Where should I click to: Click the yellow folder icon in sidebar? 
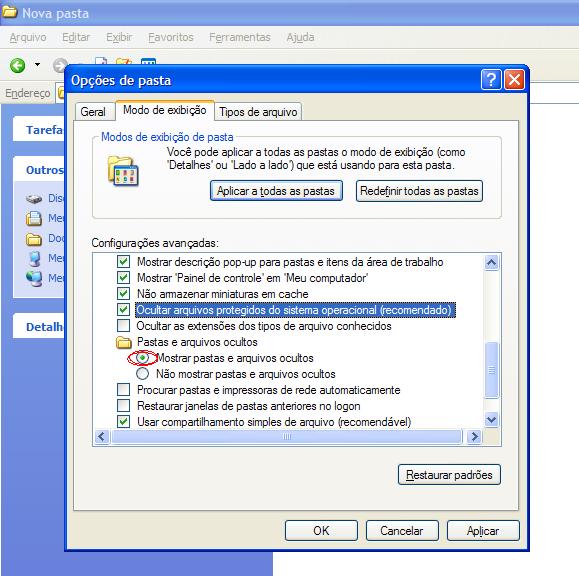pos(34,239)
